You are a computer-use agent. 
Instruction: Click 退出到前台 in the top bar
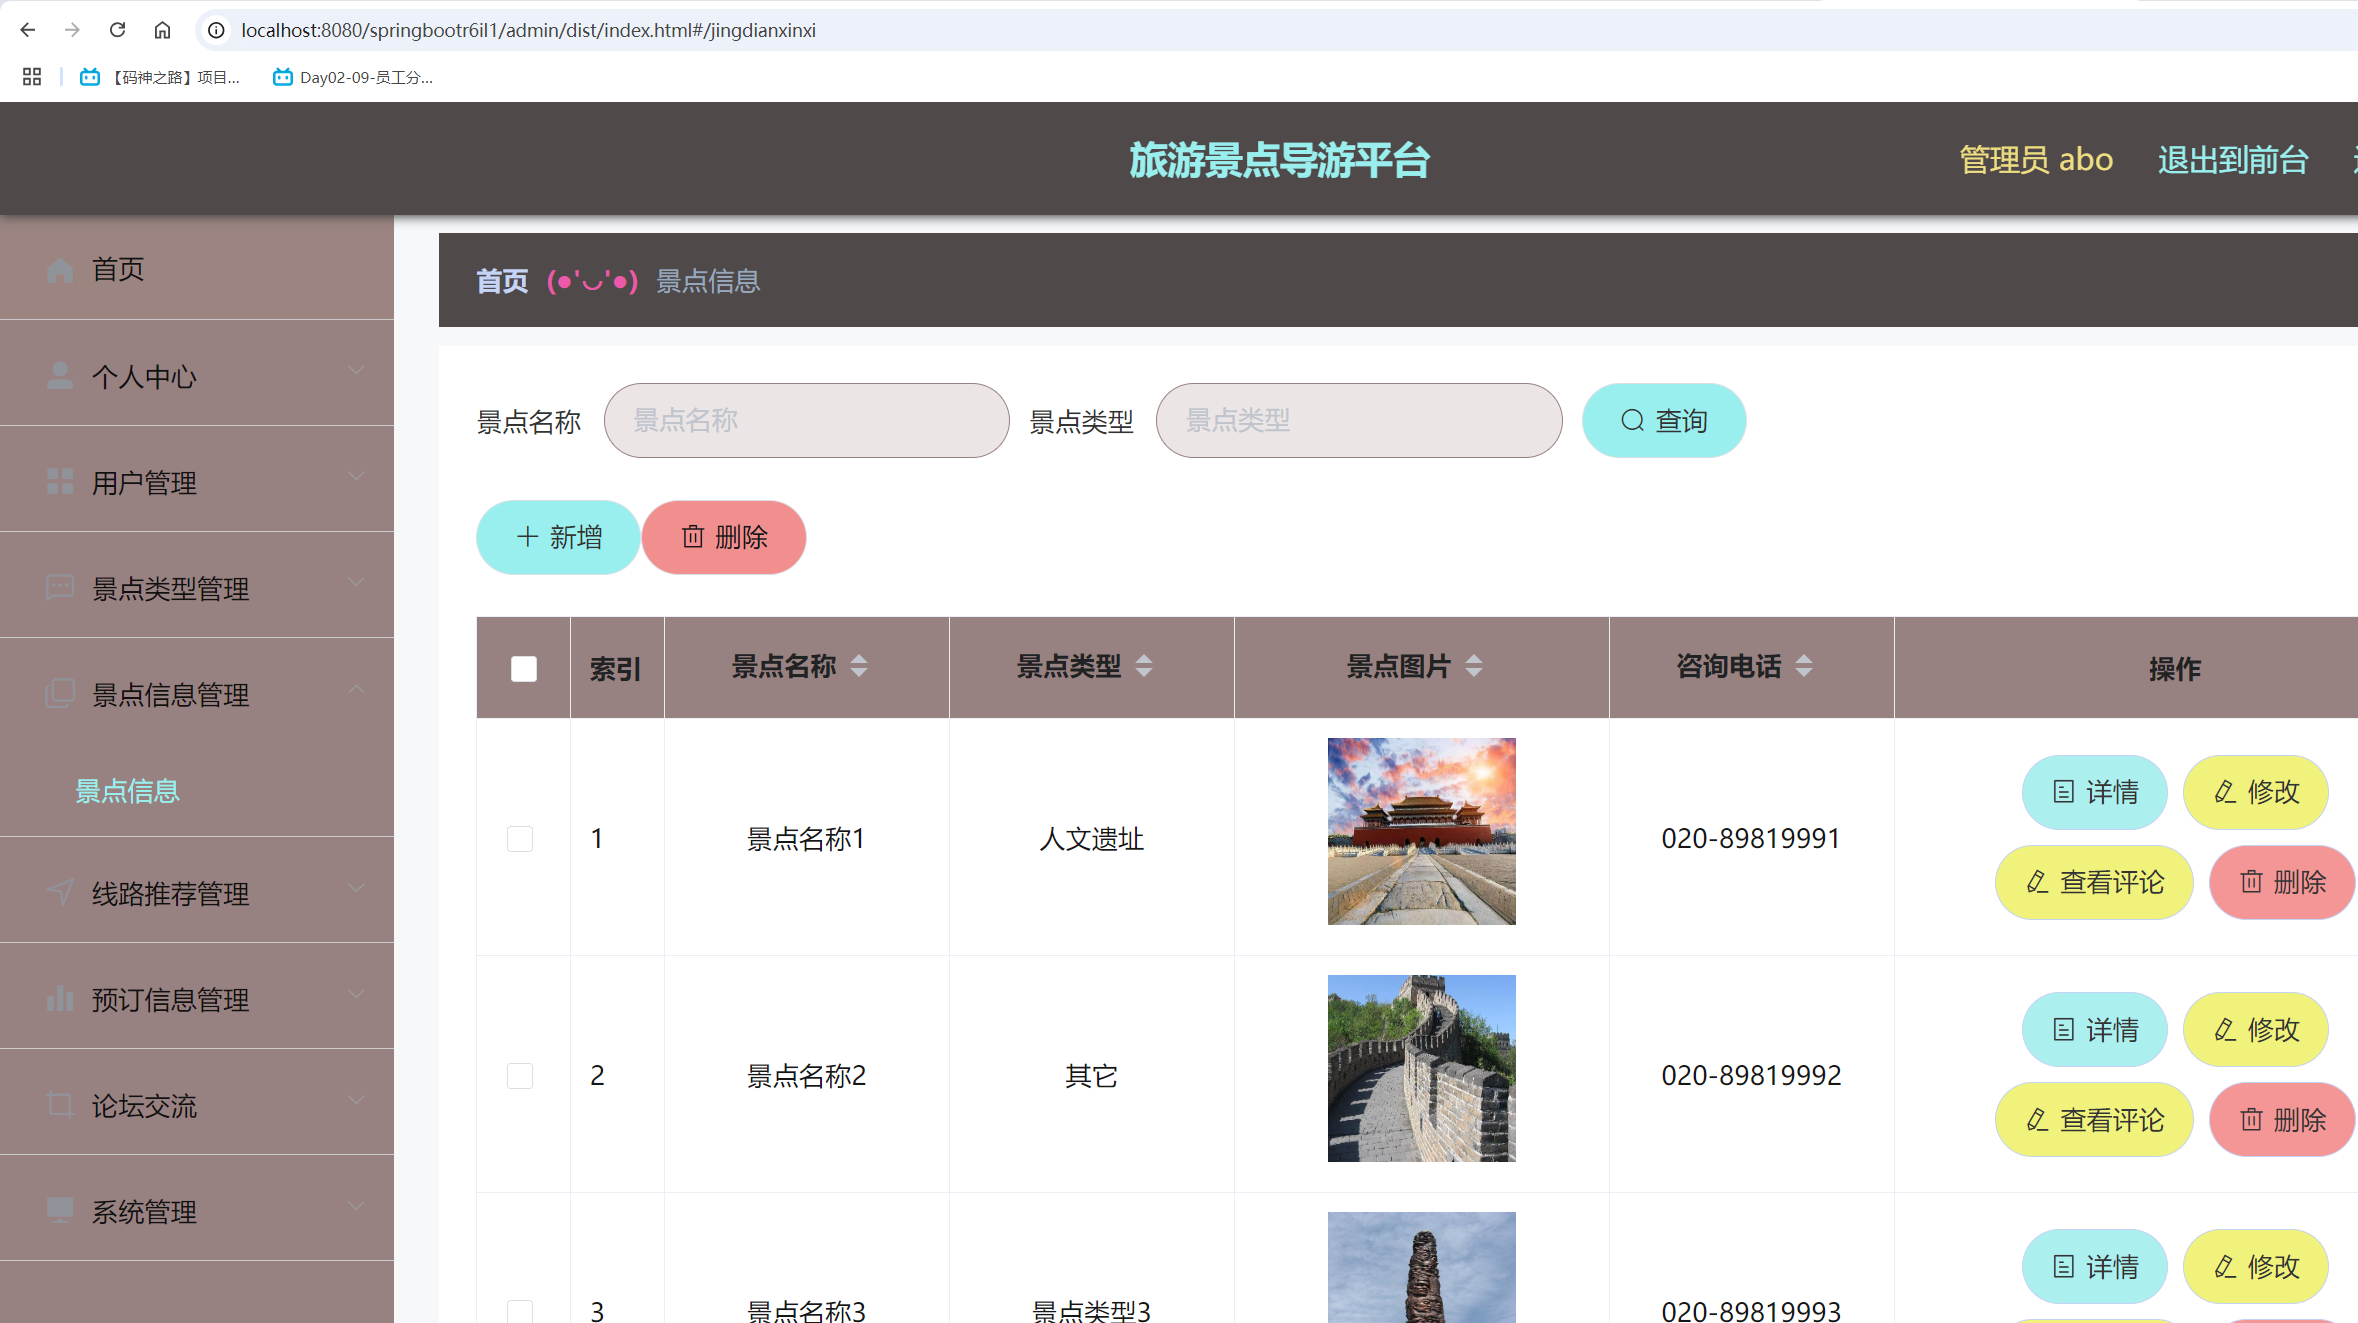click(x=2233, y=159)
